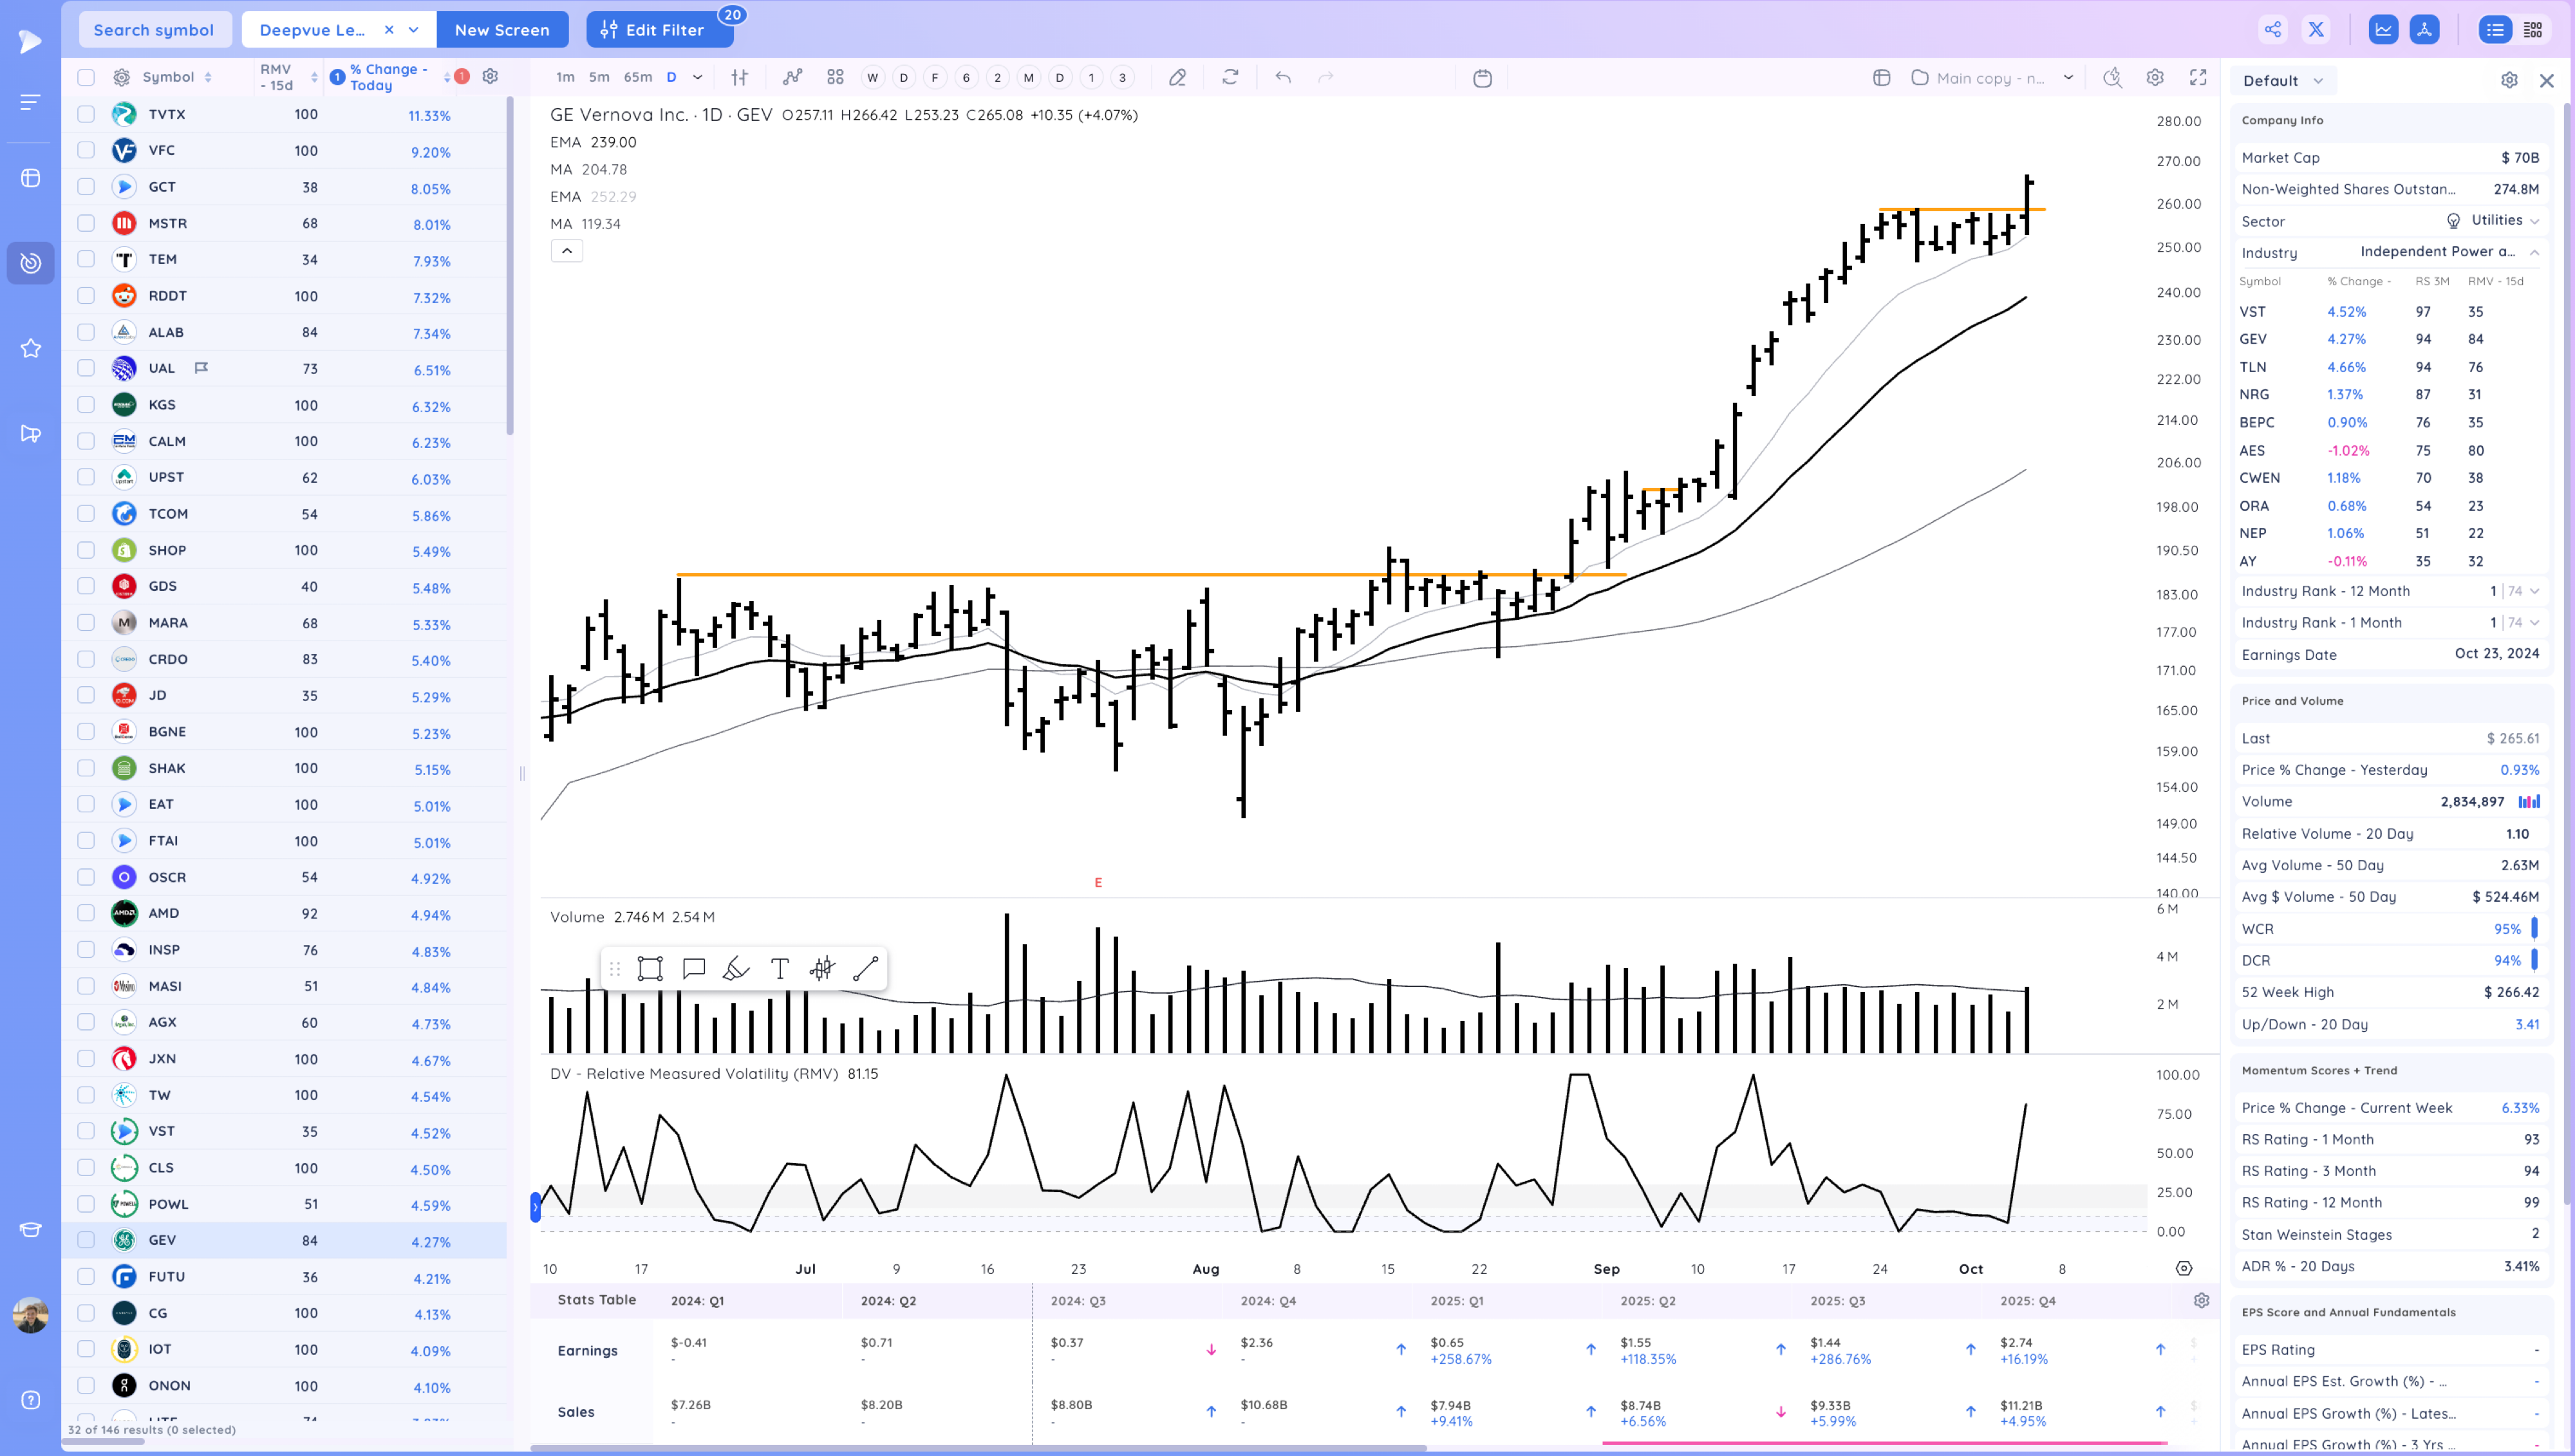Select the text annotation tool
Screen dimensions: 2575x1456
pyautogui.click(x=779, y=968)
